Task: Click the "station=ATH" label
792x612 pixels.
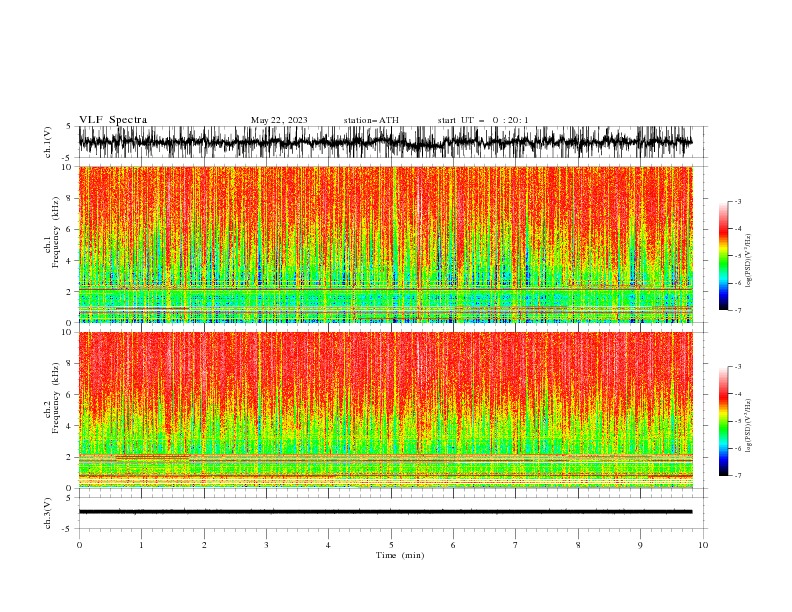Action: tap(371, 120)
